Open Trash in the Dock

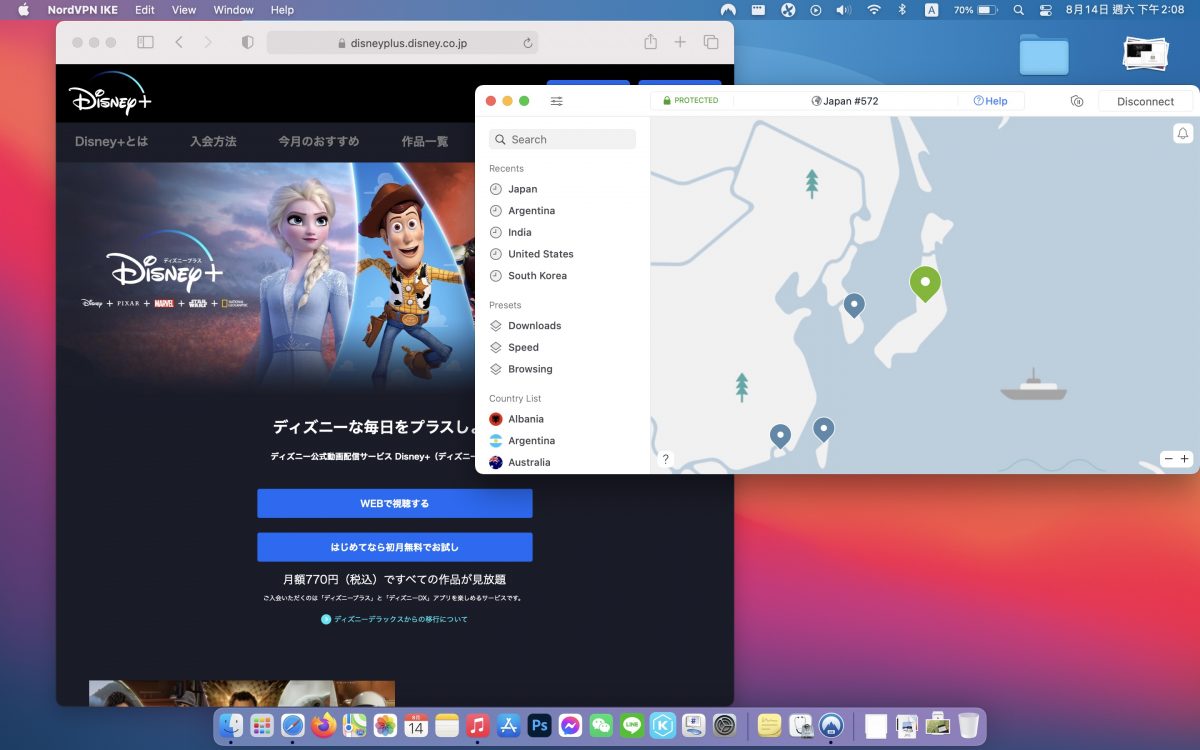coord(968,726)
